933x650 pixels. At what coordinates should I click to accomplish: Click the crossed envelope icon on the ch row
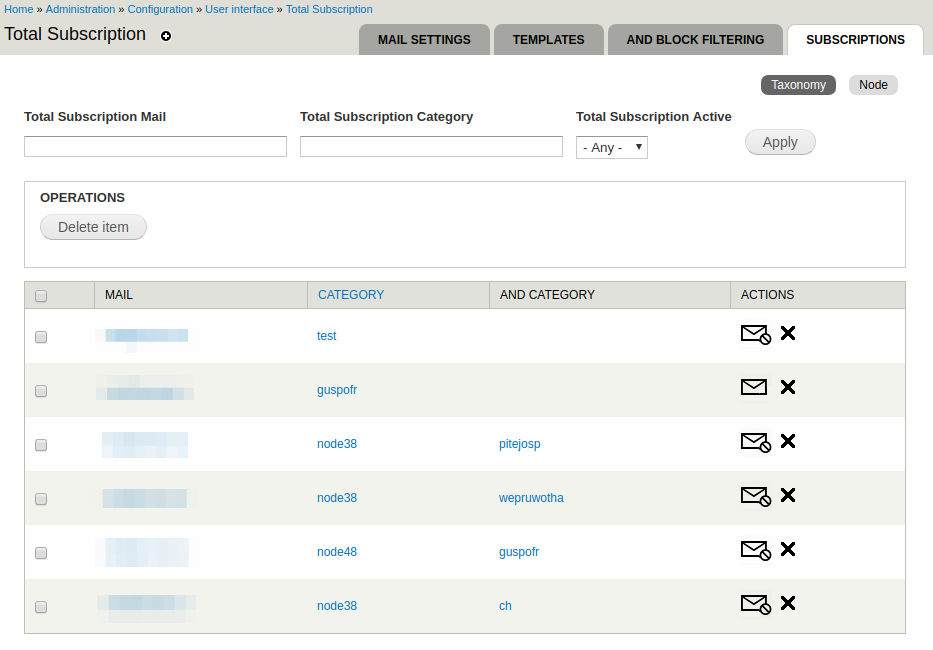[x=756, y=604]
